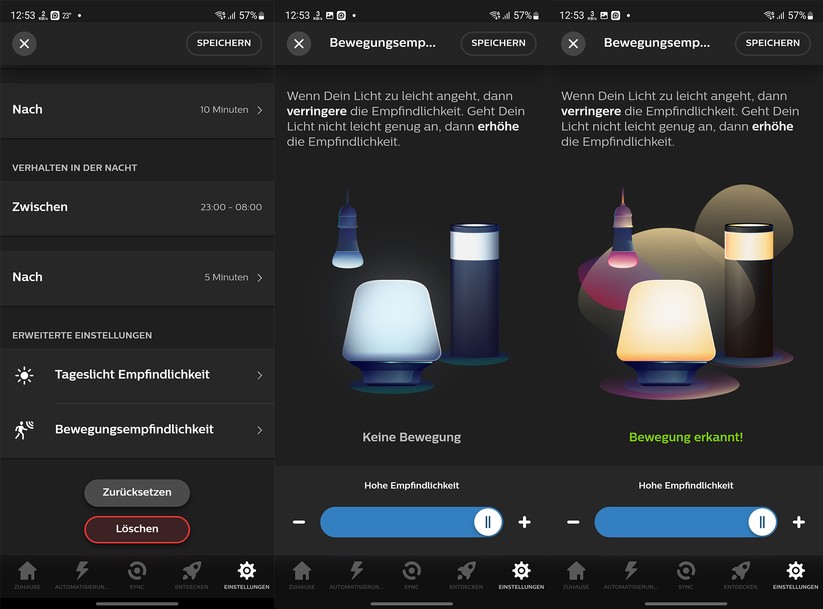Click Zurücksetzen to reset settings
Viewport: 823px width, 609px height.
pos(137,492)
